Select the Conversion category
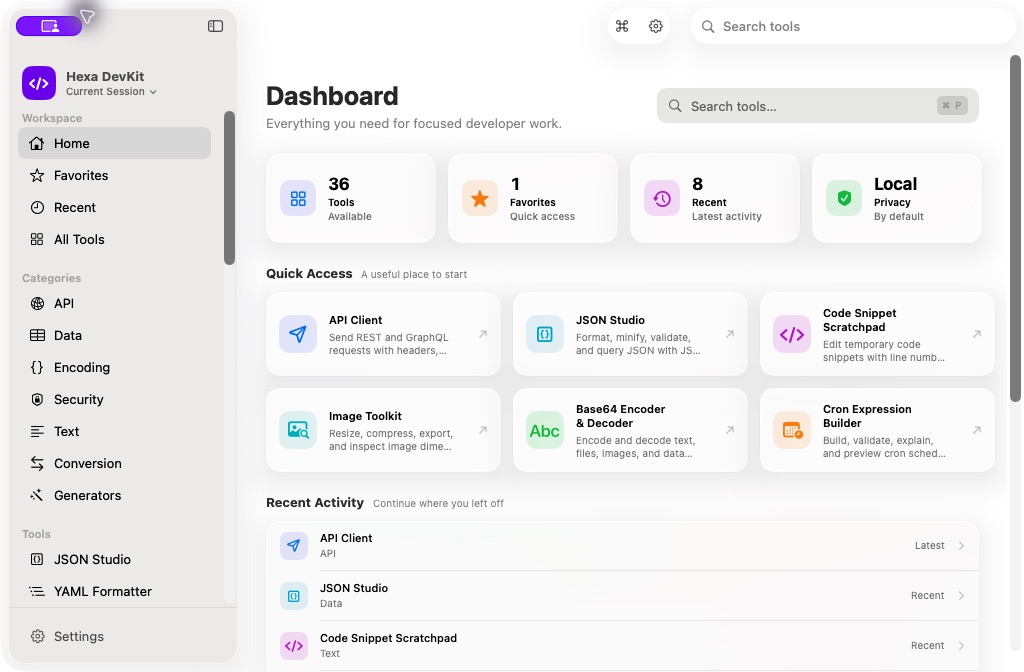1024x672 pixels. (x=114, y=463)
